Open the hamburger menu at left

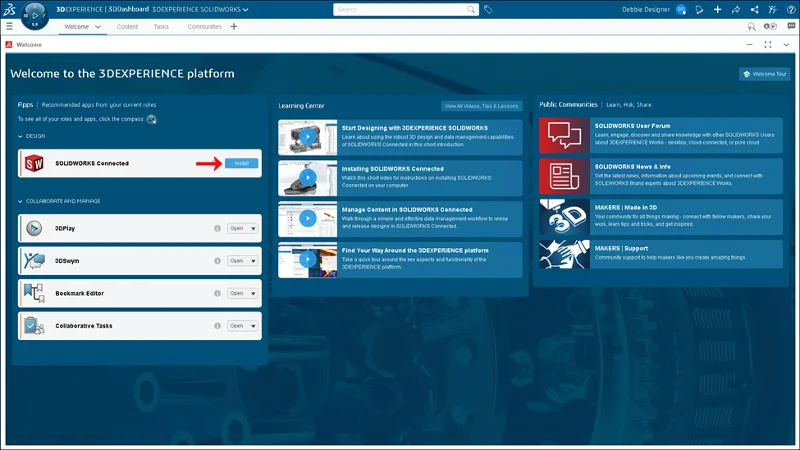coord(10,27)
